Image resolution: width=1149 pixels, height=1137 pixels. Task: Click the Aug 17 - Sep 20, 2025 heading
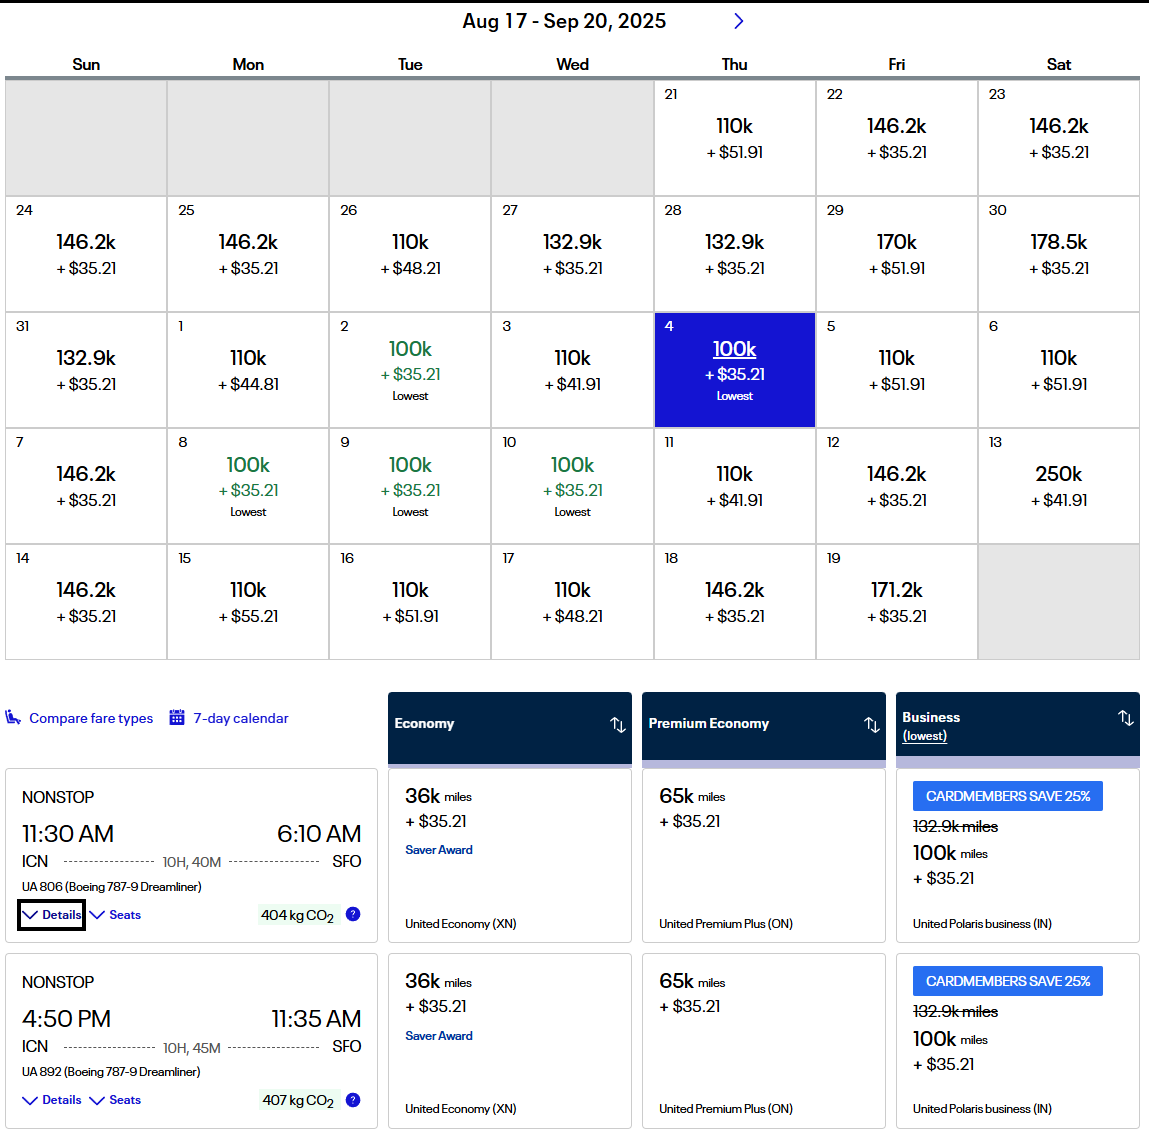click(564, 21)
